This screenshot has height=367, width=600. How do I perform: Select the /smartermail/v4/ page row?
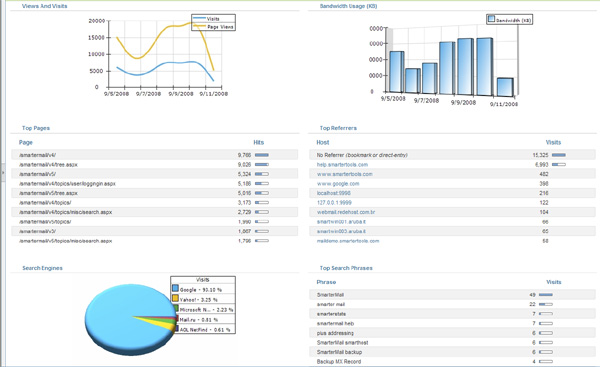pyautogui.click(x=155, y=155)
